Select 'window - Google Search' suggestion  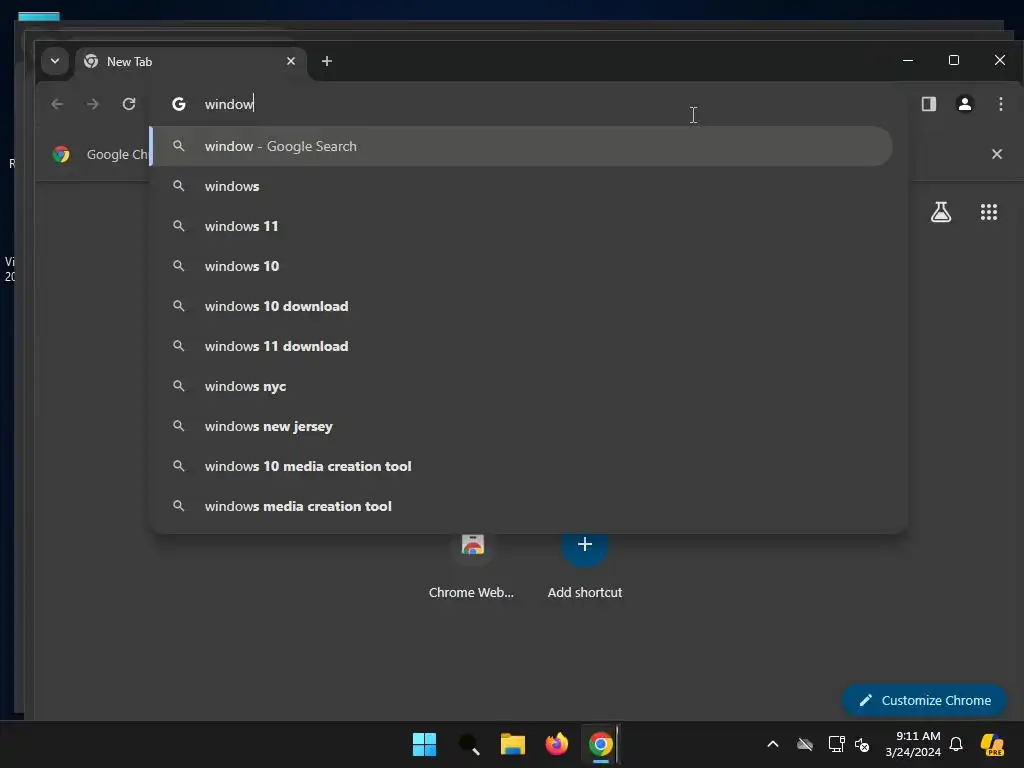coord(521,146)
